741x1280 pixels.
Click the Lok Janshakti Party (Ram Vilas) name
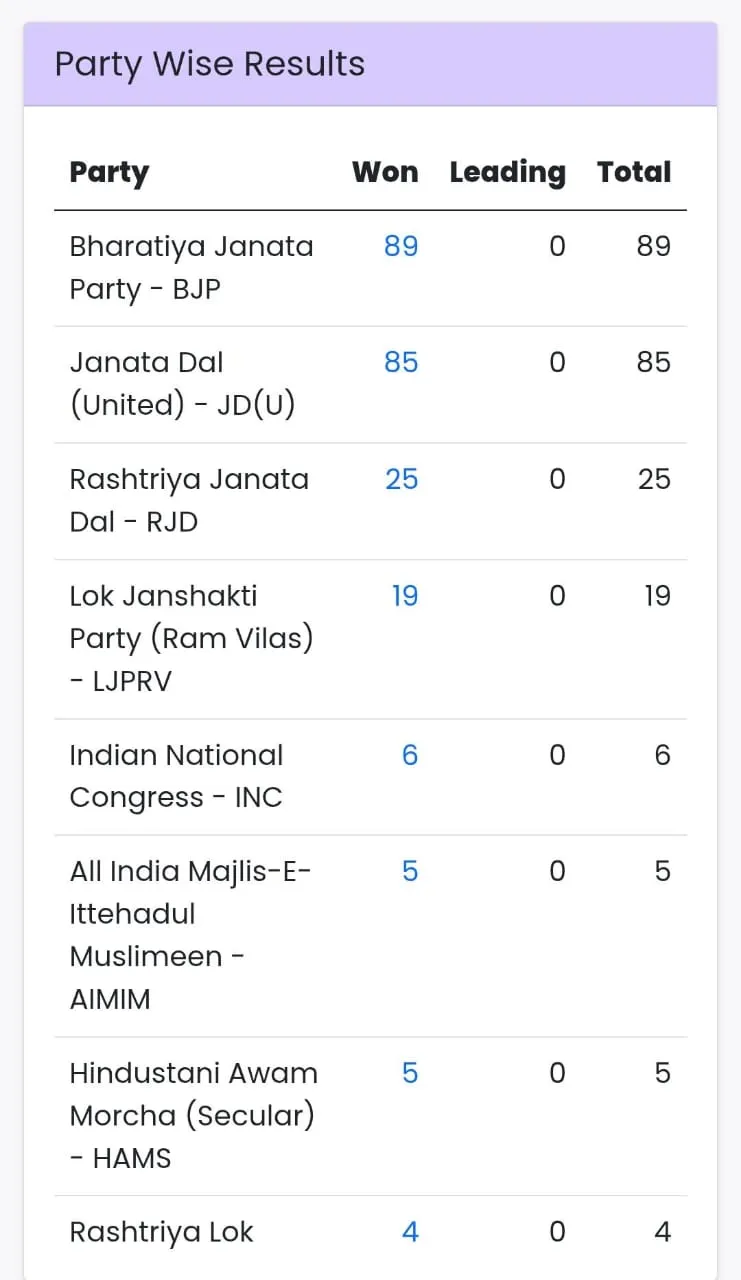click(x=191, y=638)
